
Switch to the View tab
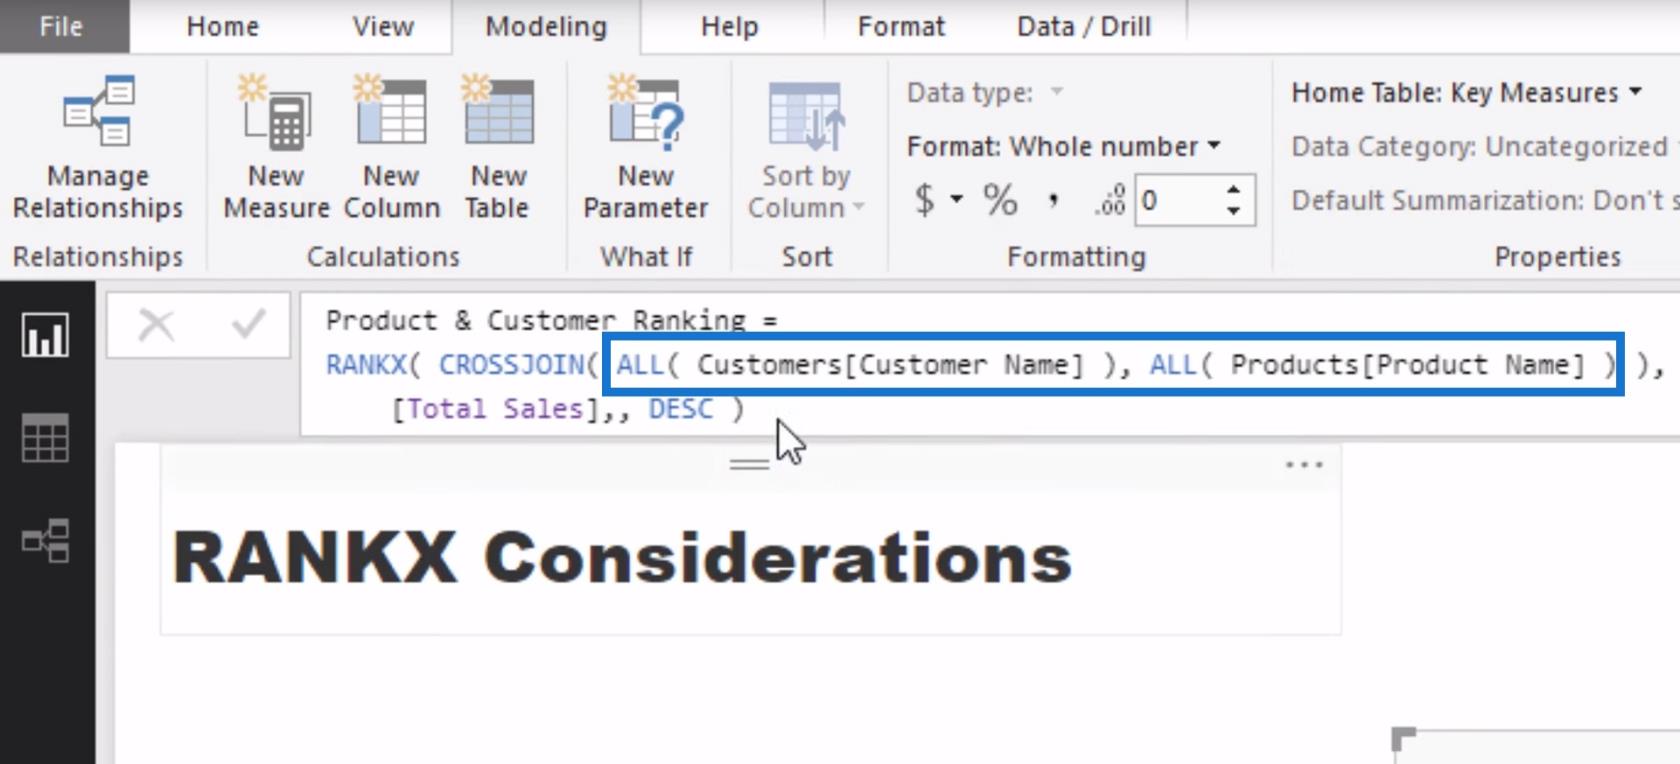pyautogui.click(x=383, y=26)
